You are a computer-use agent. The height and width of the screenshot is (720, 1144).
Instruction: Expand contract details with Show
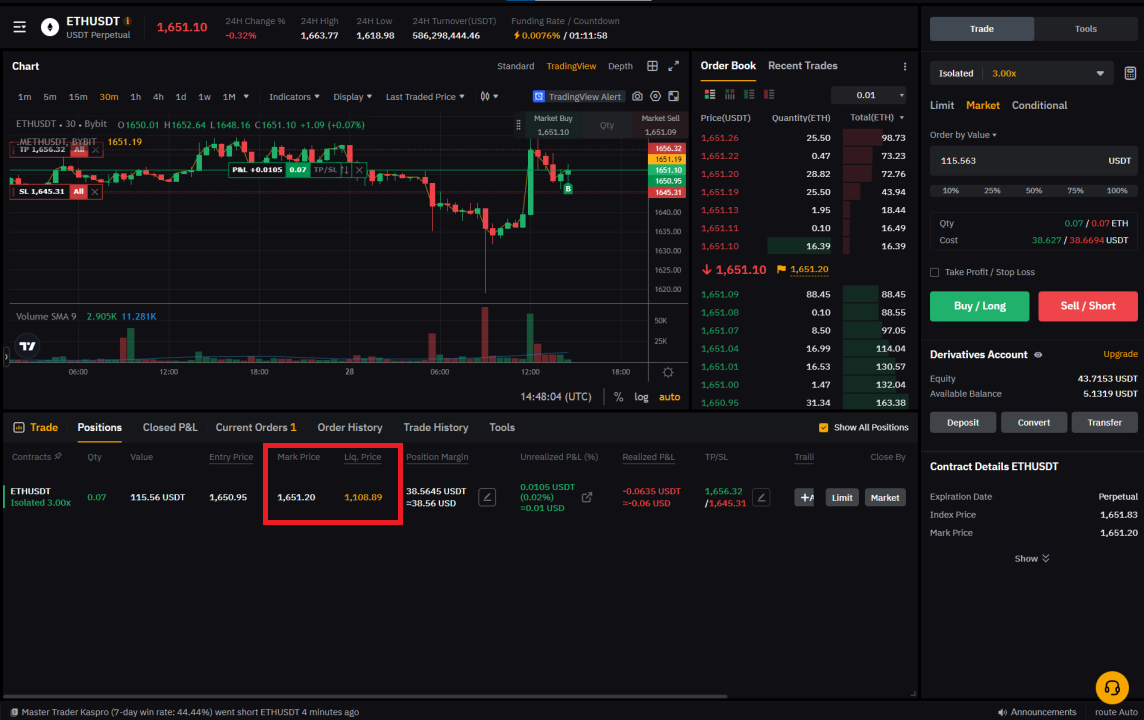click(1032, 559)
